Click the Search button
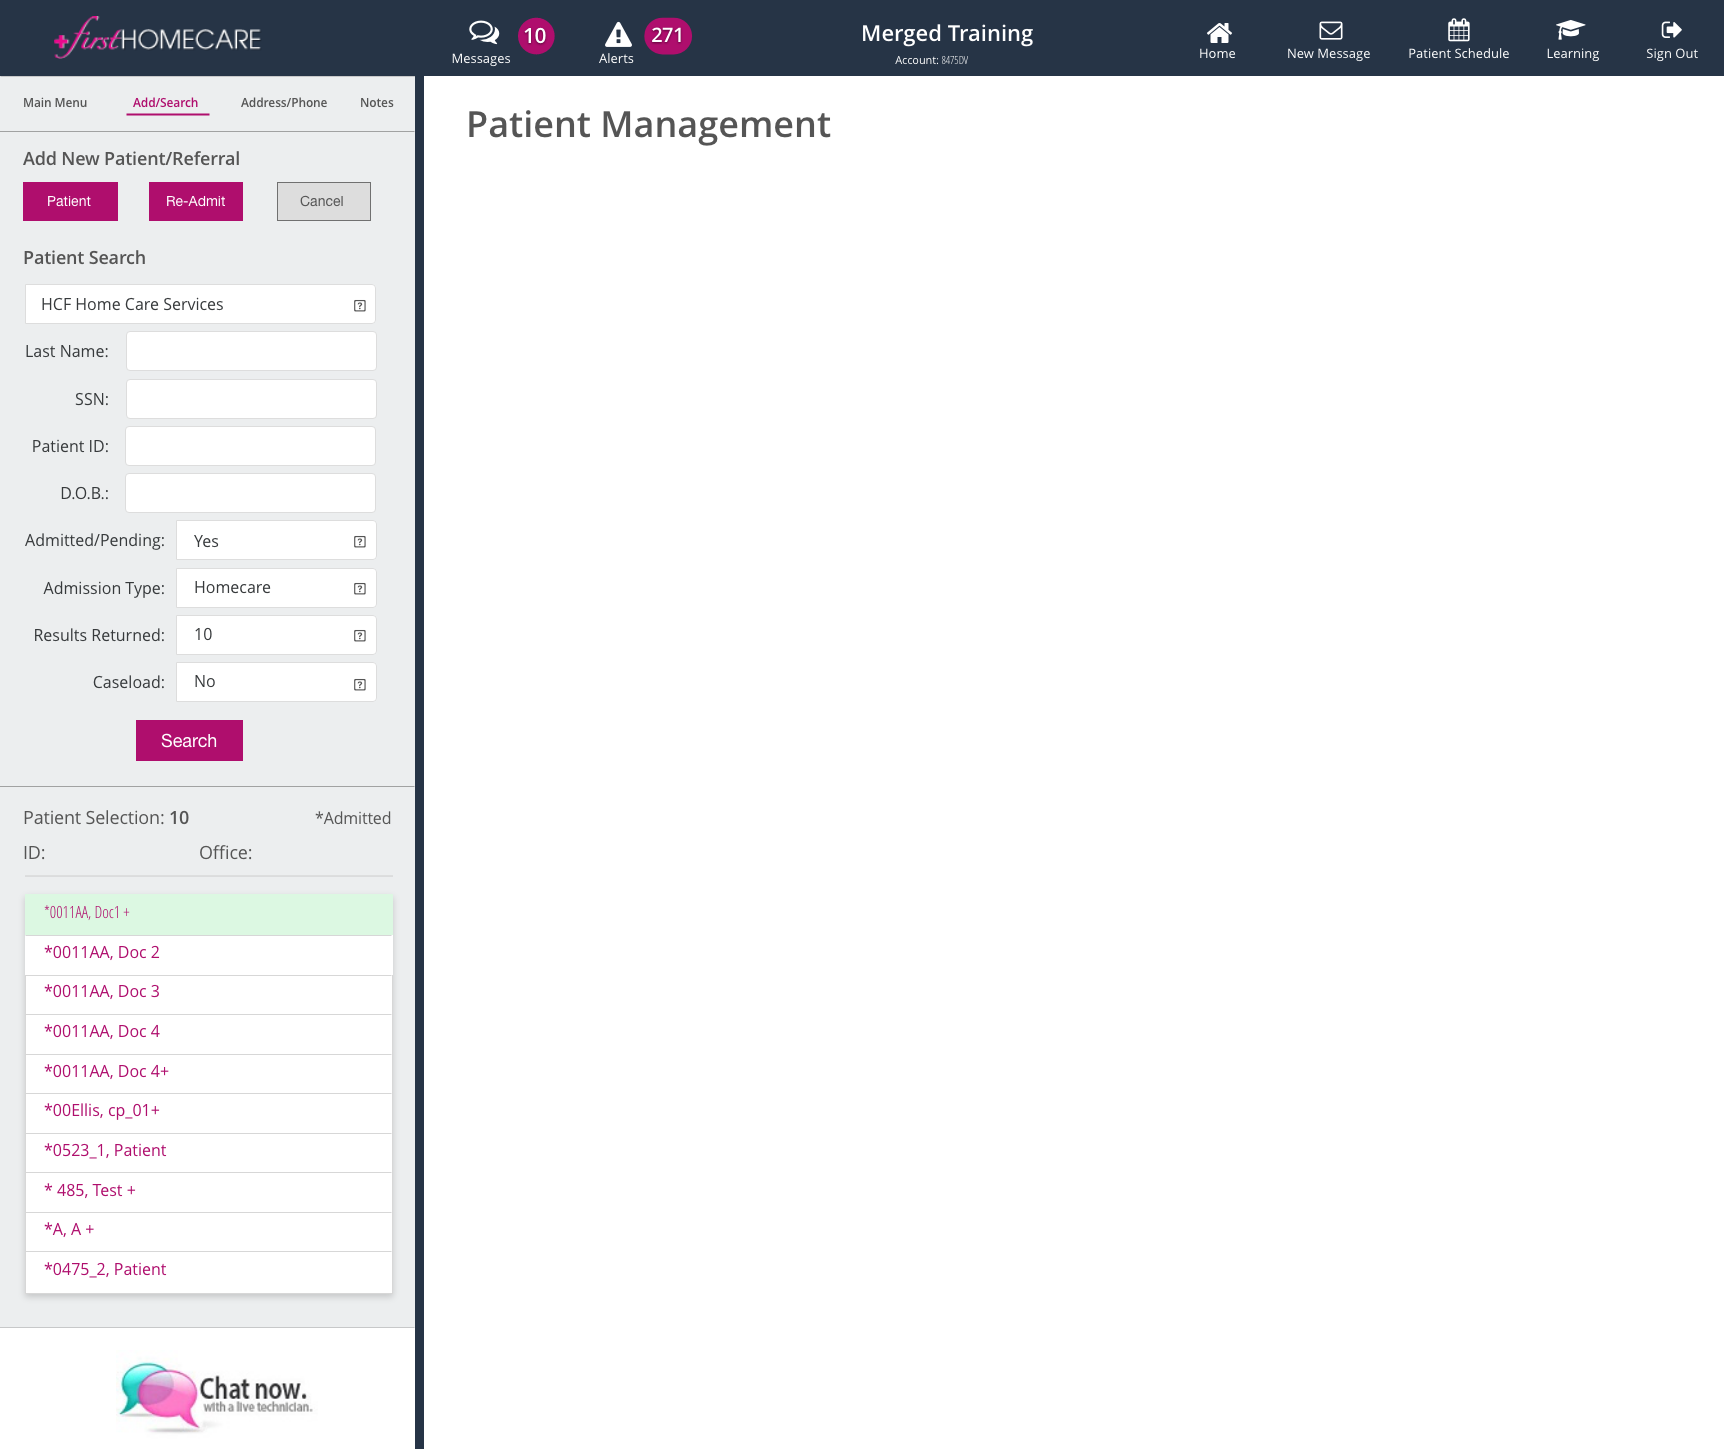This screenshot has width=1726, height=1449. click(189, 741)
